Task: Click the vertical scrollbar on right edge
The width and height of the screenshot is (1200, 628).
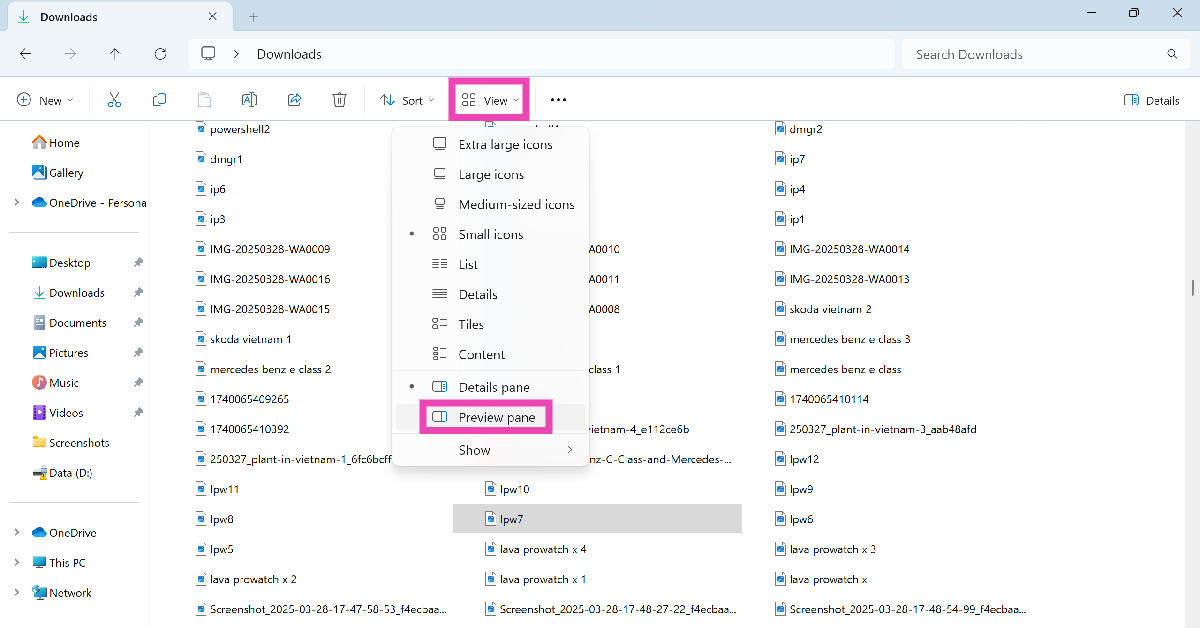Action: [1192, 288]
